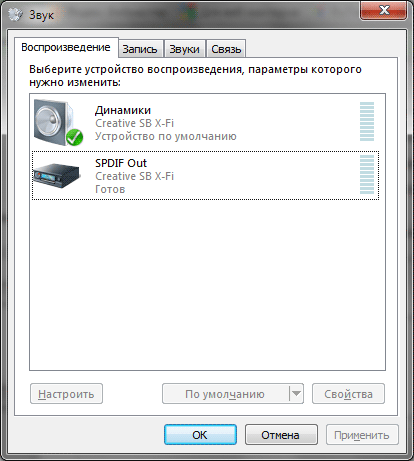Select the SPDIF Out receiver icon

tap(56, 176)
